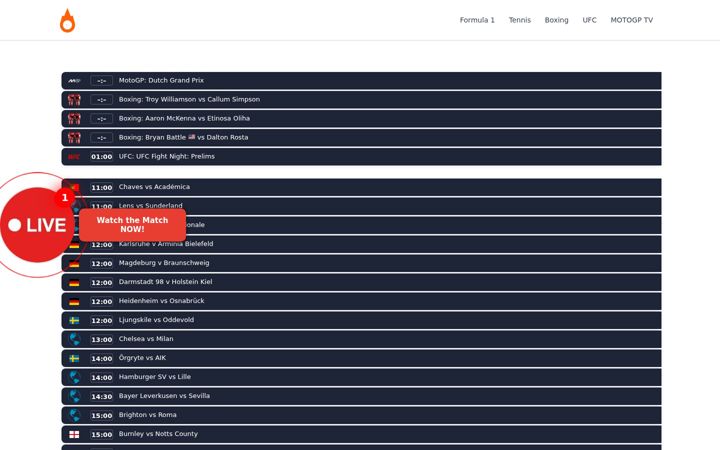Open Heidenheim vs Osnabrück match

point(361,302)
